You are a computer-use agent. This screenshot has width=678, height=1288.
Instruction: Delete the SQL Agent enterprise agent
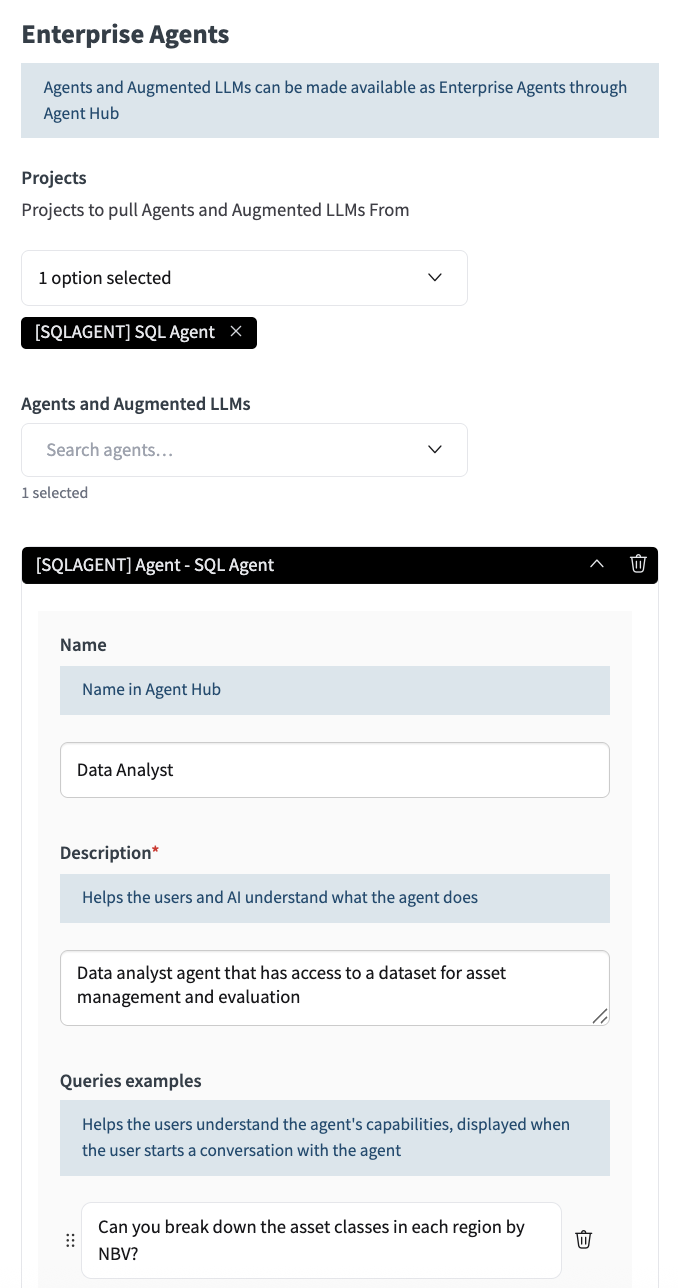[x=638, y=564]
